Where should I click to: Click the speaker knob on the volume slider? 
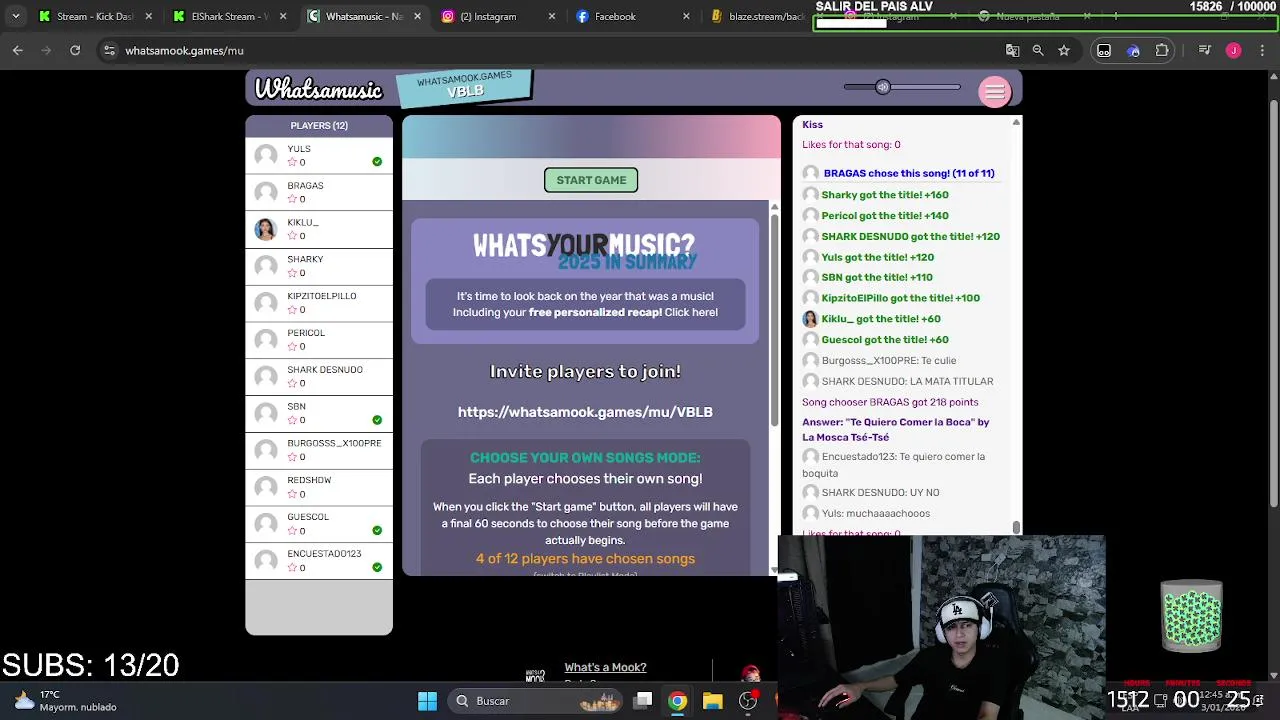point(883,87)
